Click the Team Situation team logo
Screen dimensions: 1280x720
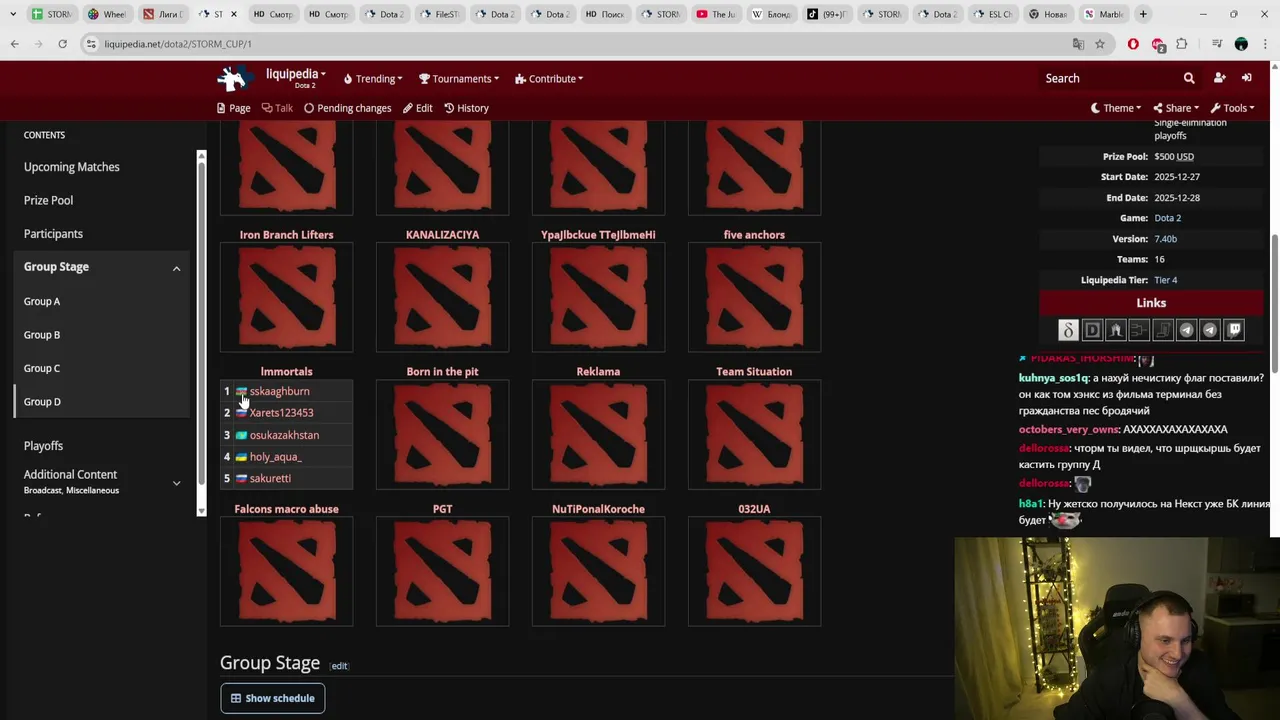(754, 434)
